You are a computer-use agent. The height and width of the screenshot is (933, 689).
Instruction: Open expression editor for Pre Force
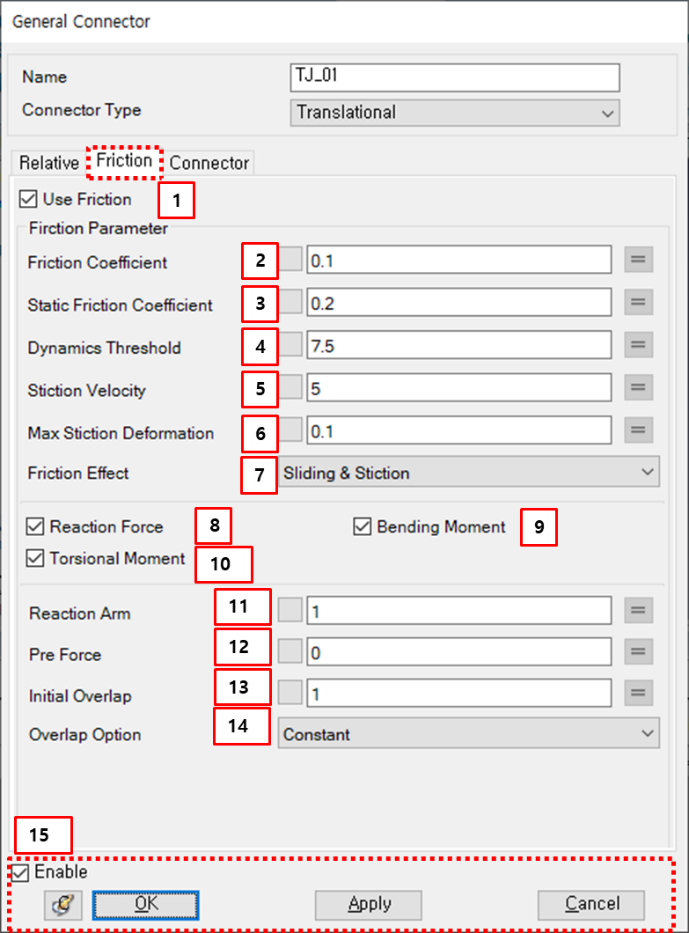click(x=638, y=652)
